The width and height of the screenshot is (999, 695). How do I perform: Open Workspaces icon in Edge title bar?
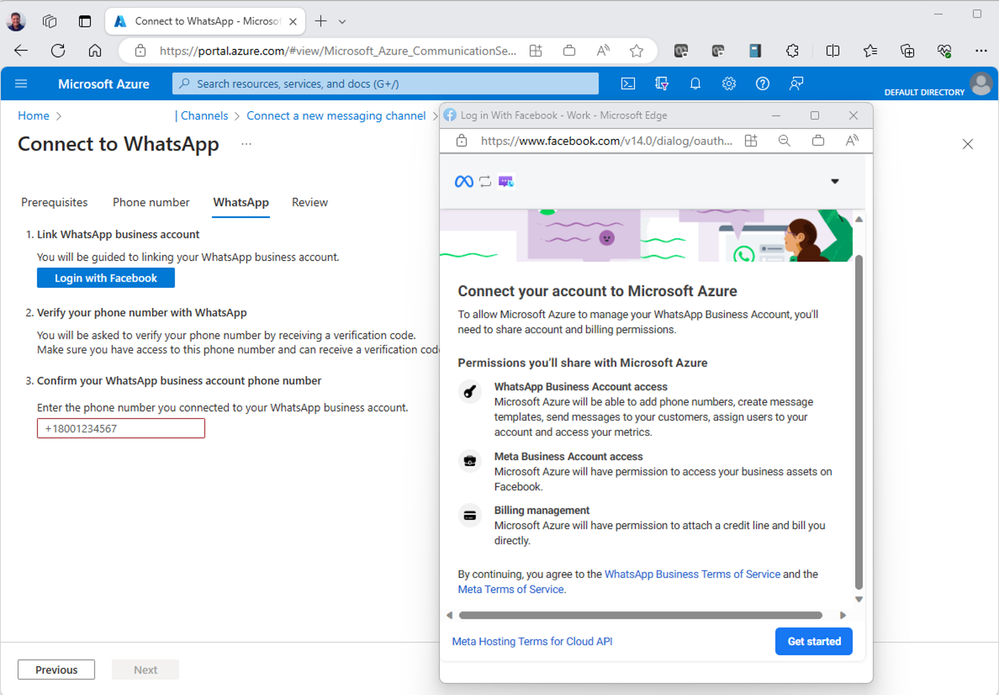50,21
